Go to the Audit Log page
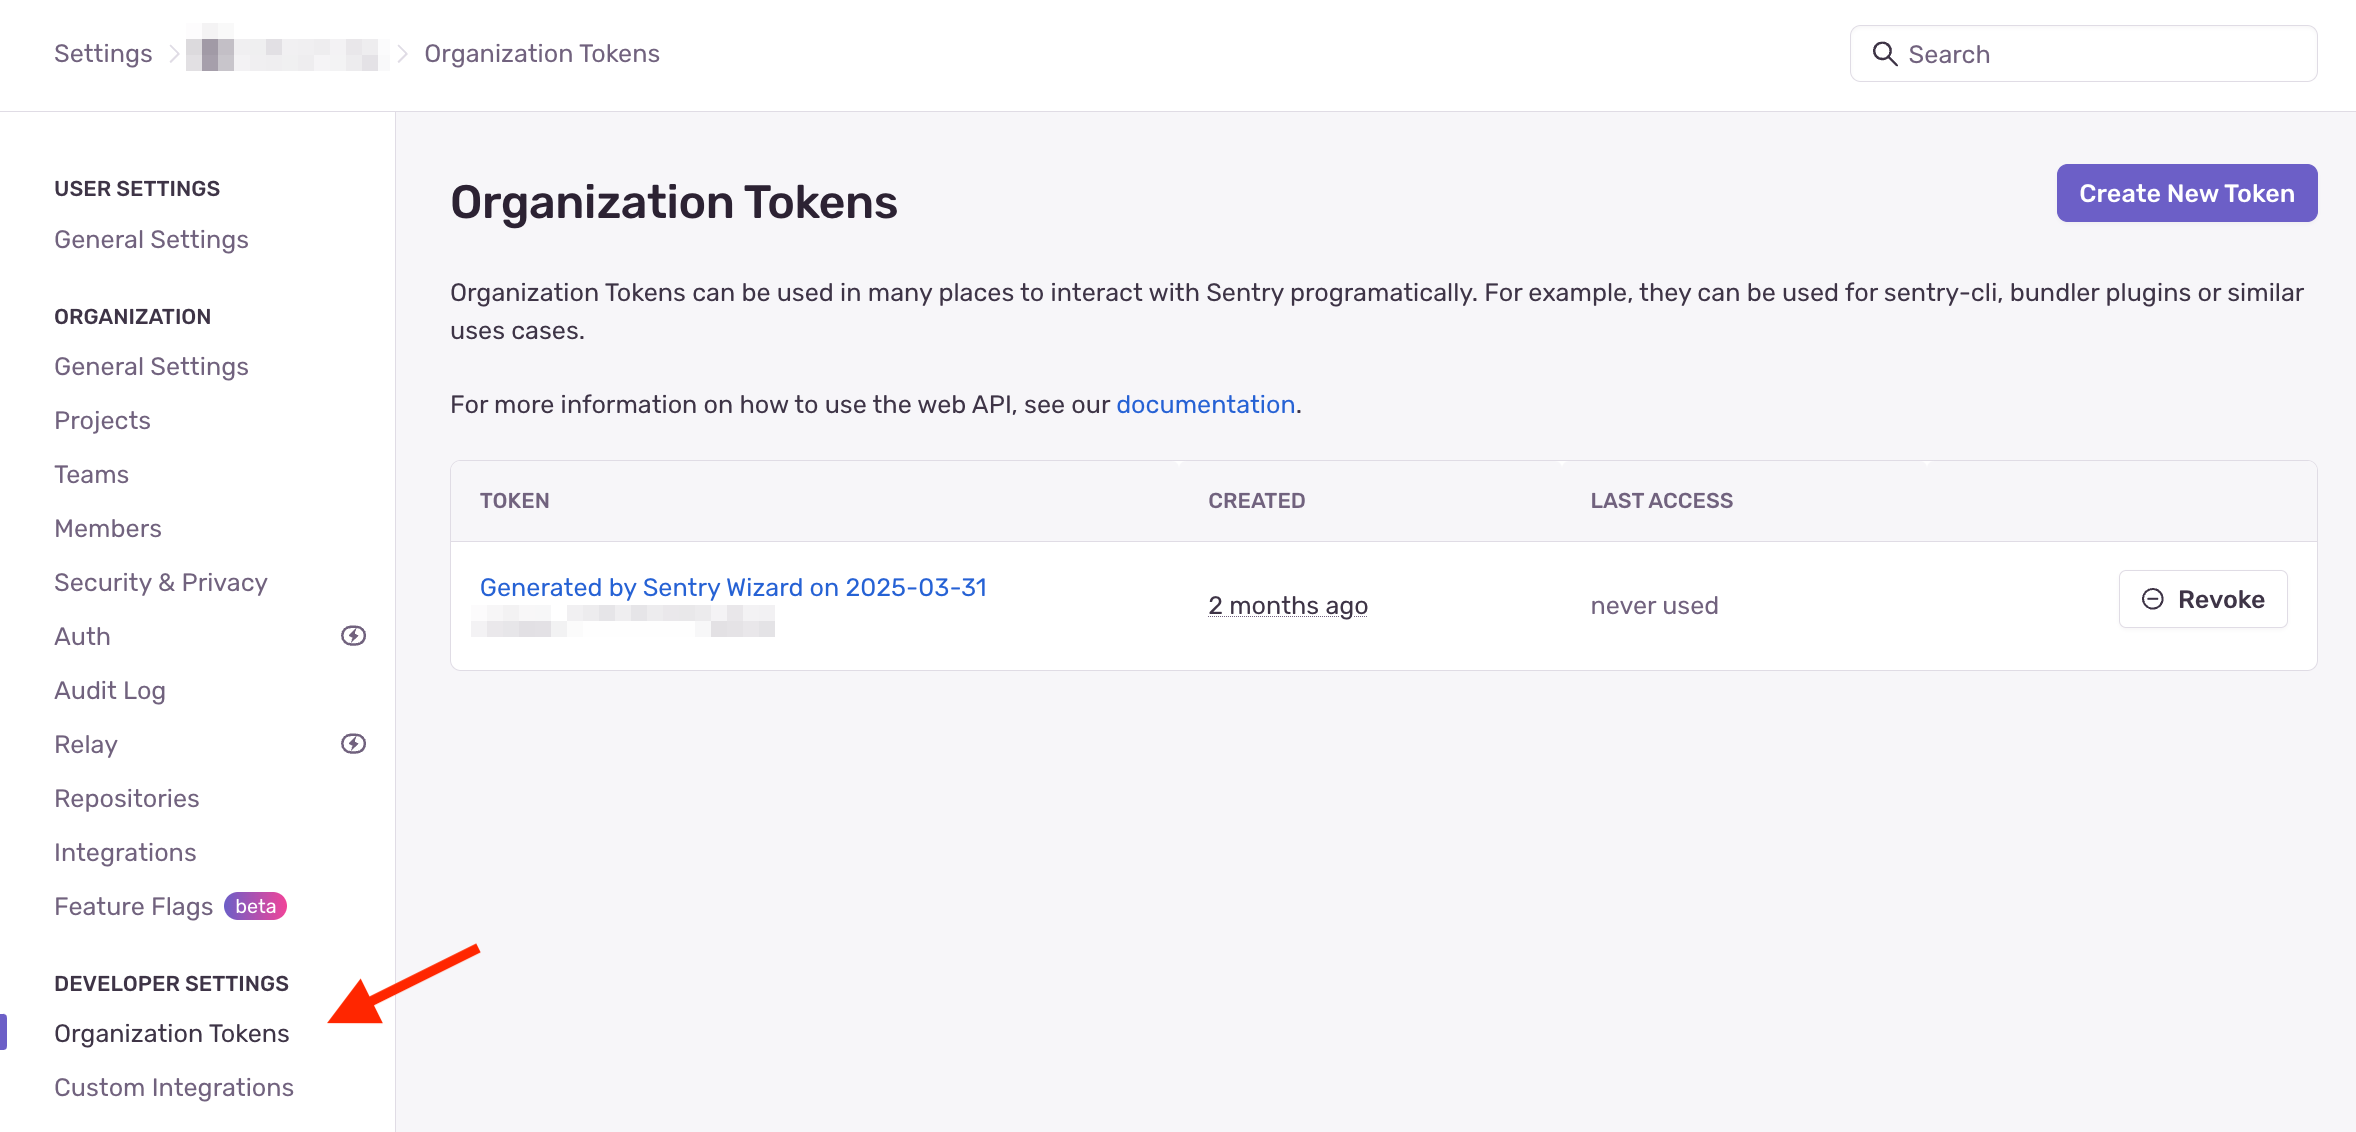 110,690
